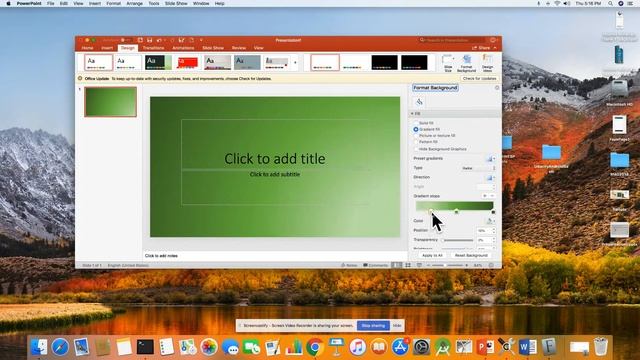Viewport: 640px width, 360px height.
Task: Select the dark rightmost gradient stop
Action: point(493,211)
